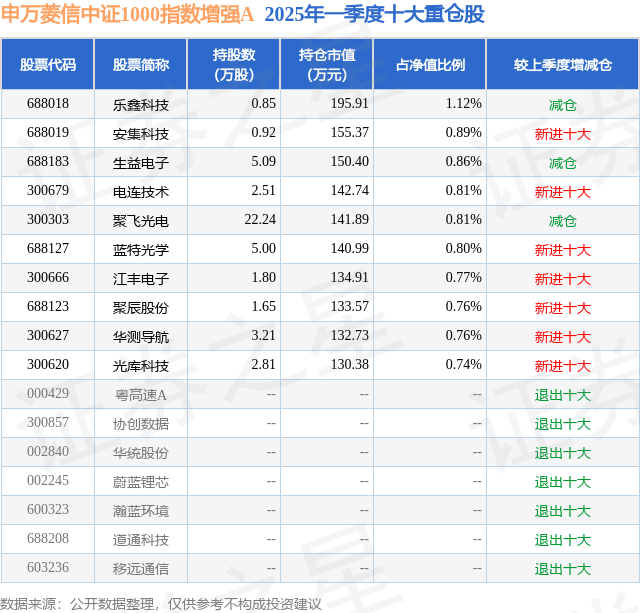The image size is (640, 613).
Task: Click the 股票简称 column header
Action: click(141, 64)
